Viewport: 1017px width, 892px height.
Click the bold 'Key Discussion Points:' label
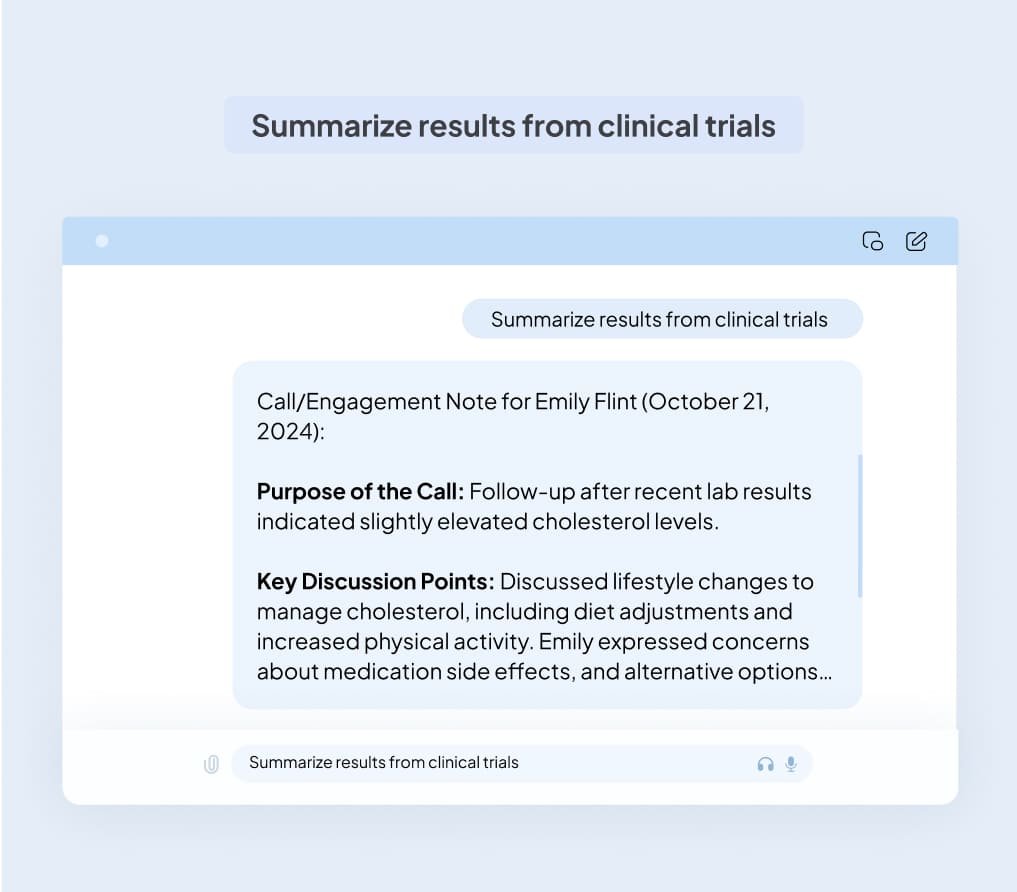click(x=376, y=582)
